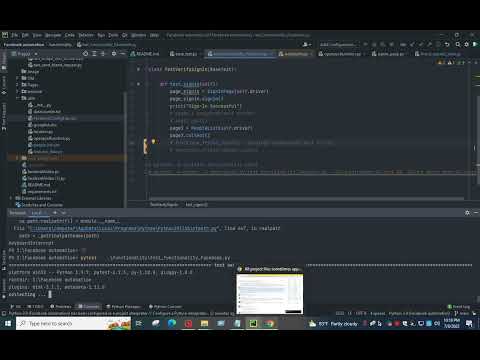Open the Python Console tool window

pyautogui.click(x=165, y=306)
